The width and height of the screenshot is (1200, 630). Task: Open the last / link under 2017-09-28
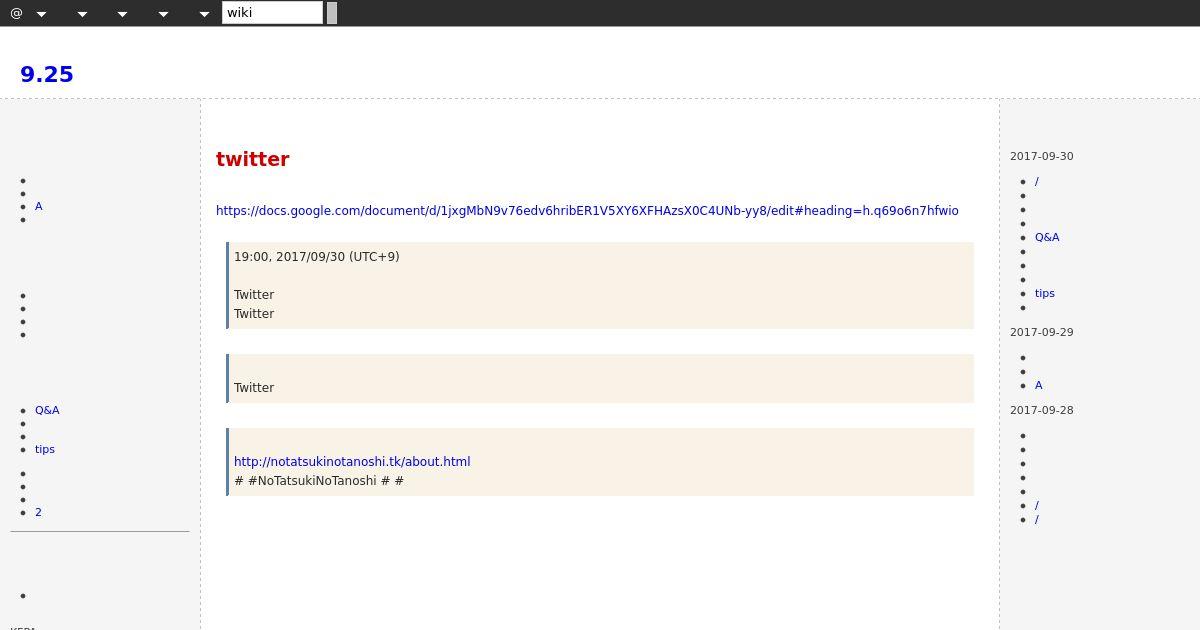1037,520
